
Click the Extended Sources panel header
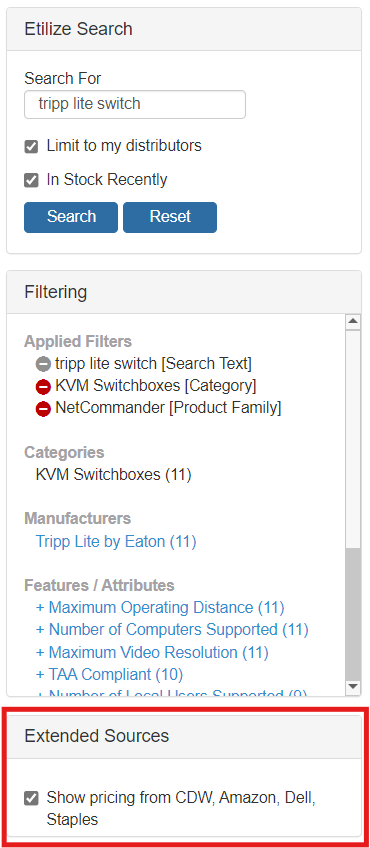pos(184,737)
